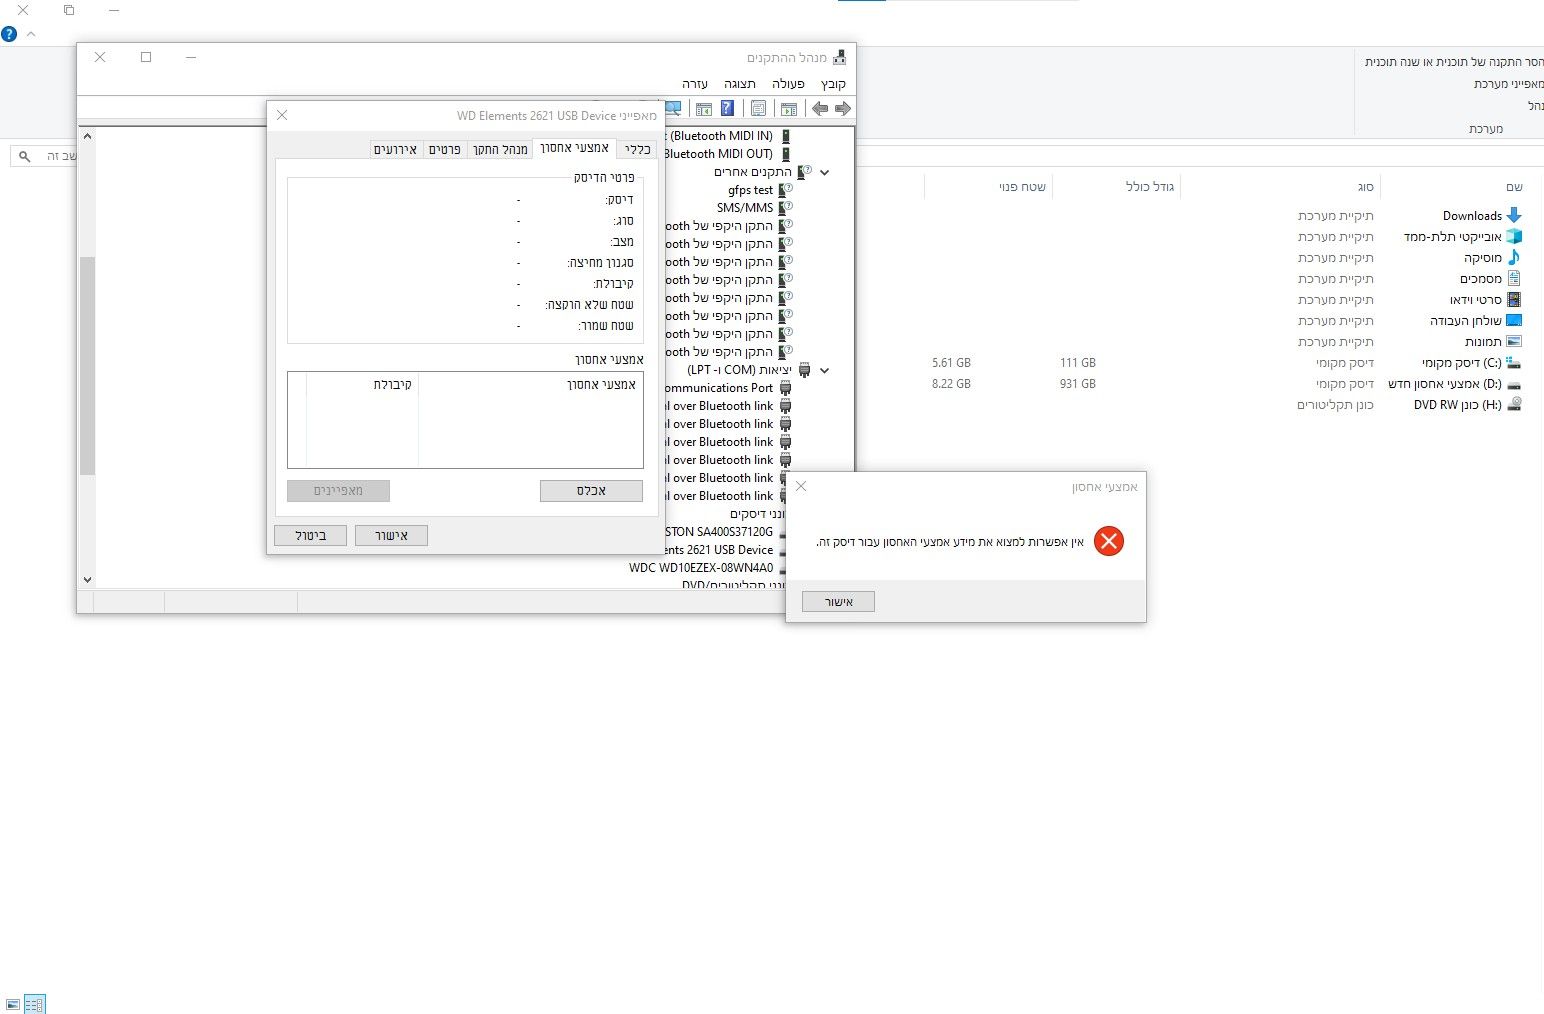Select the Bluetooth MIDI IN device icon

pos(785,136)
